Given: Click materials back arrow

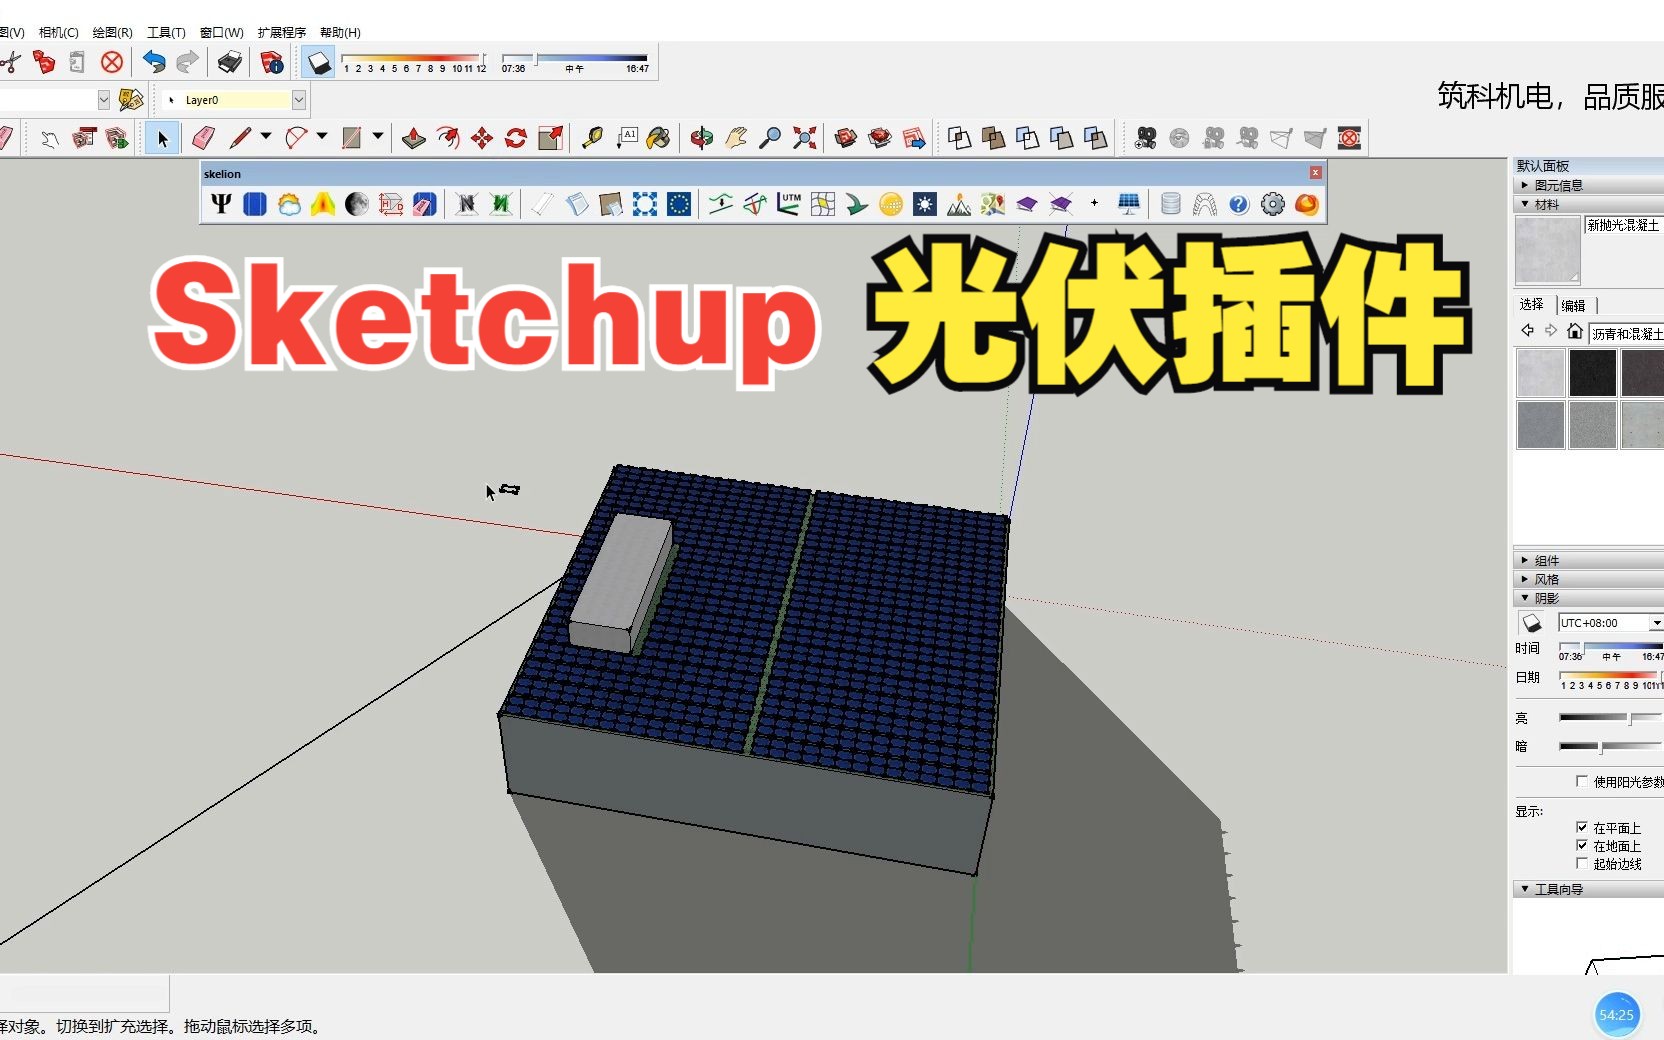Looking at the screenshot, I should tap(1527, 331).
